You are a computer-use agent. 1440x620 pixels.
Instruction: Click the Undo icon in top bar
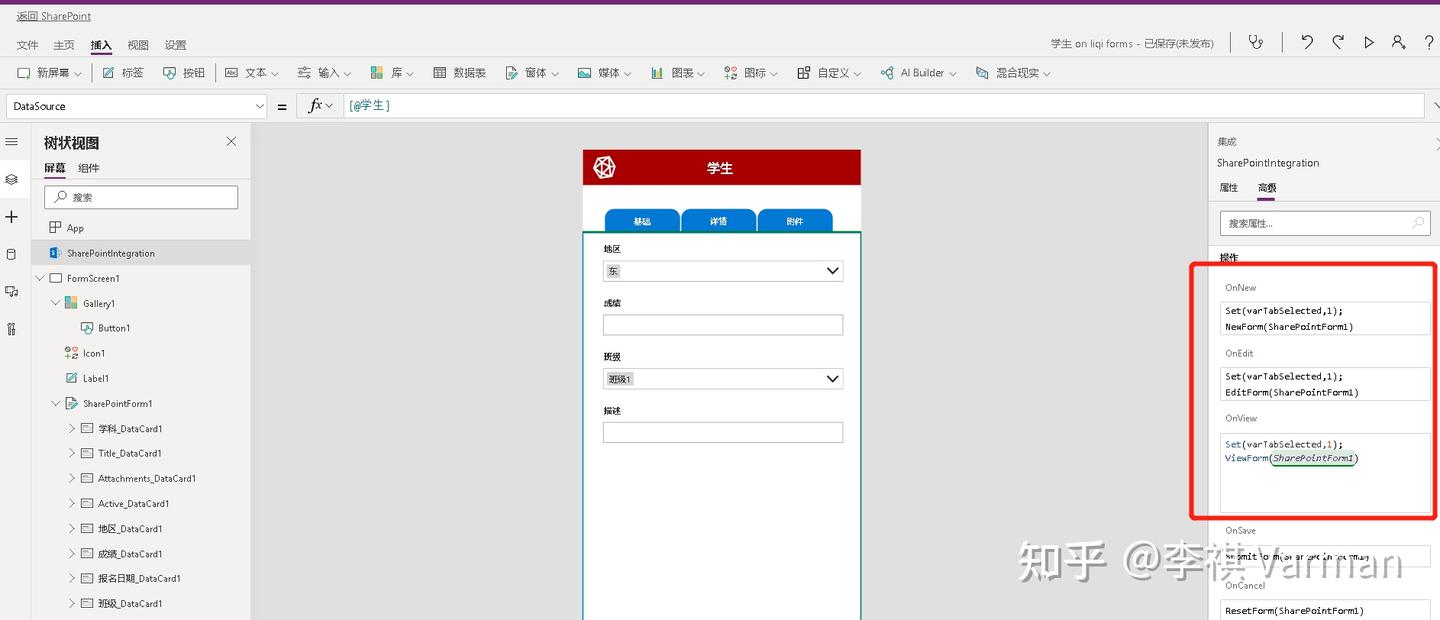click(1306, 42)
